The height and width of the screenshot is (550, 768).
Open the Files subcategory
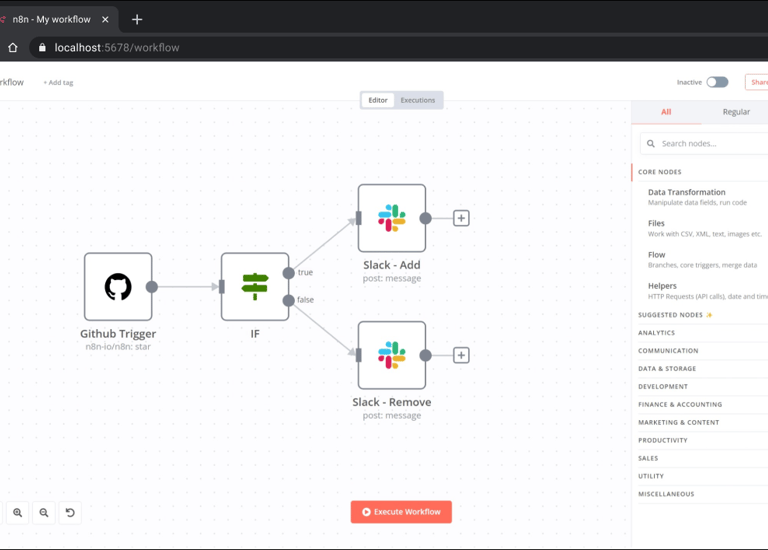click(703, 228)
